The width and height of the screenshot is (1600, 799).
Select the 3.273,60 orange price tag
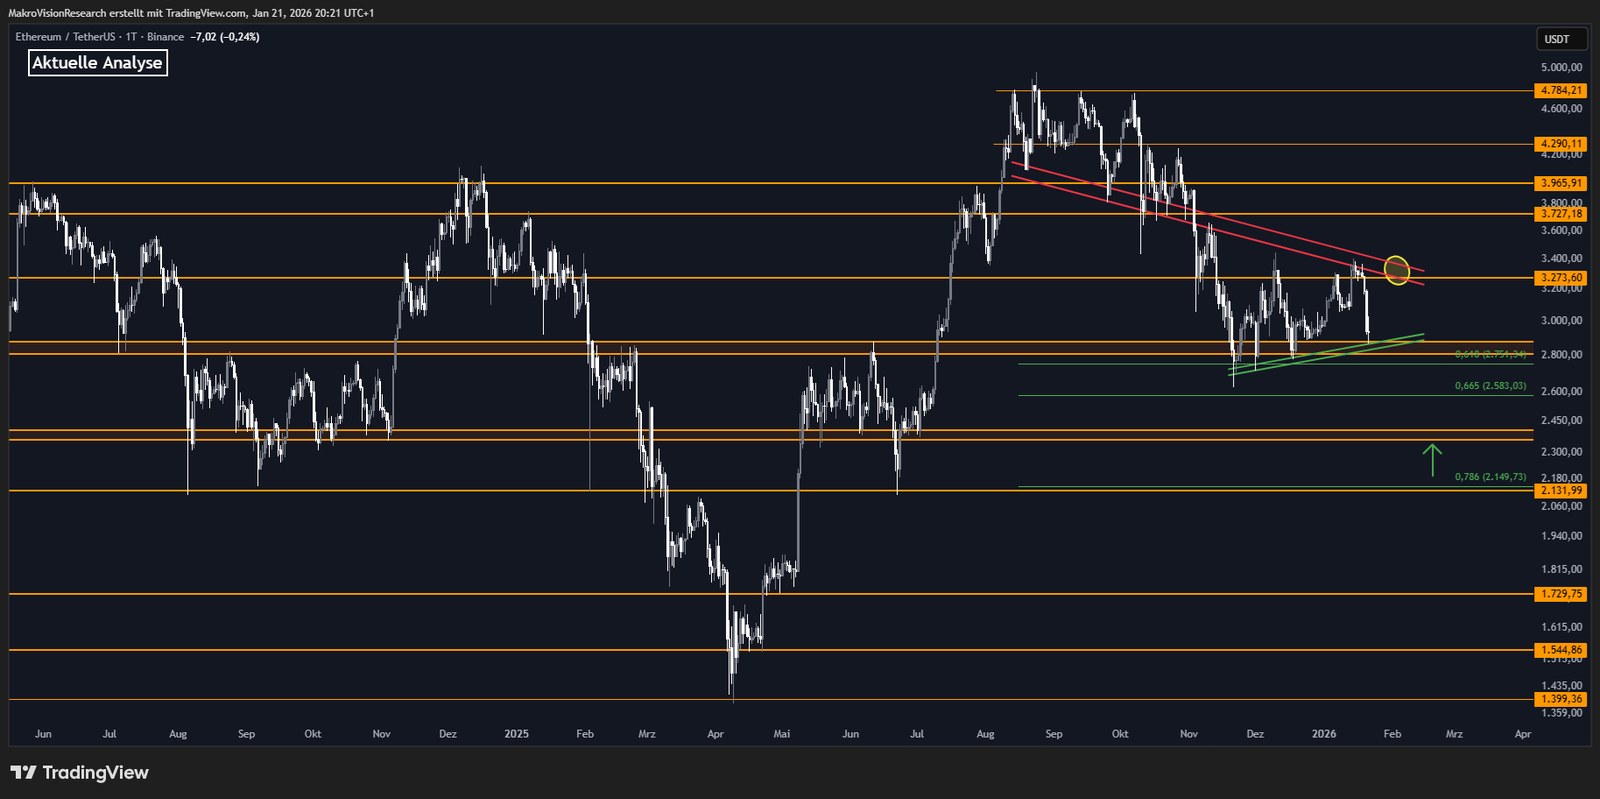(x=1561, y=278)
